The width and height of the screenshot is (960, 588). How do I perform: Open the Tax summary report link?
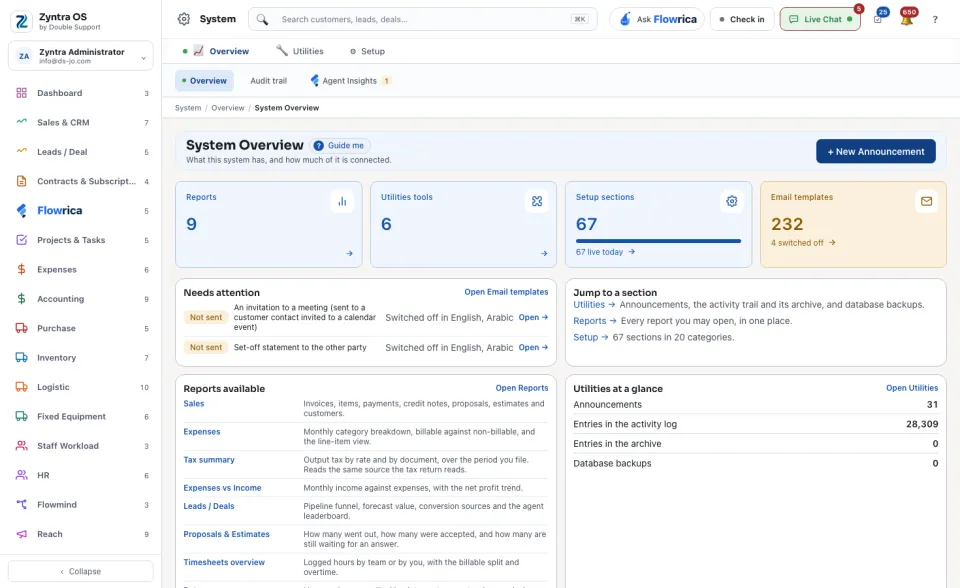pos(209,460)
